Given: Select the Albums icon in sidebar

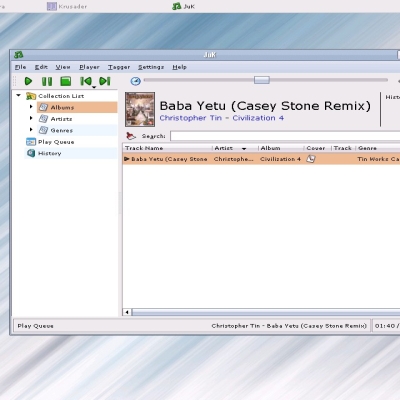Looking at the screenshot, I should coord(43,107).
